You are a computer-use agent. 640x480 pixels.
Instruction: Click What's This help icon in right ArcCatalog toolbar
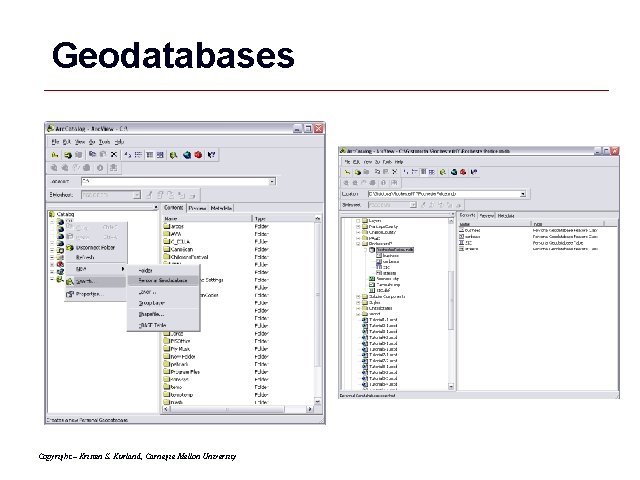pyautogui.click(x=474, y=172)
